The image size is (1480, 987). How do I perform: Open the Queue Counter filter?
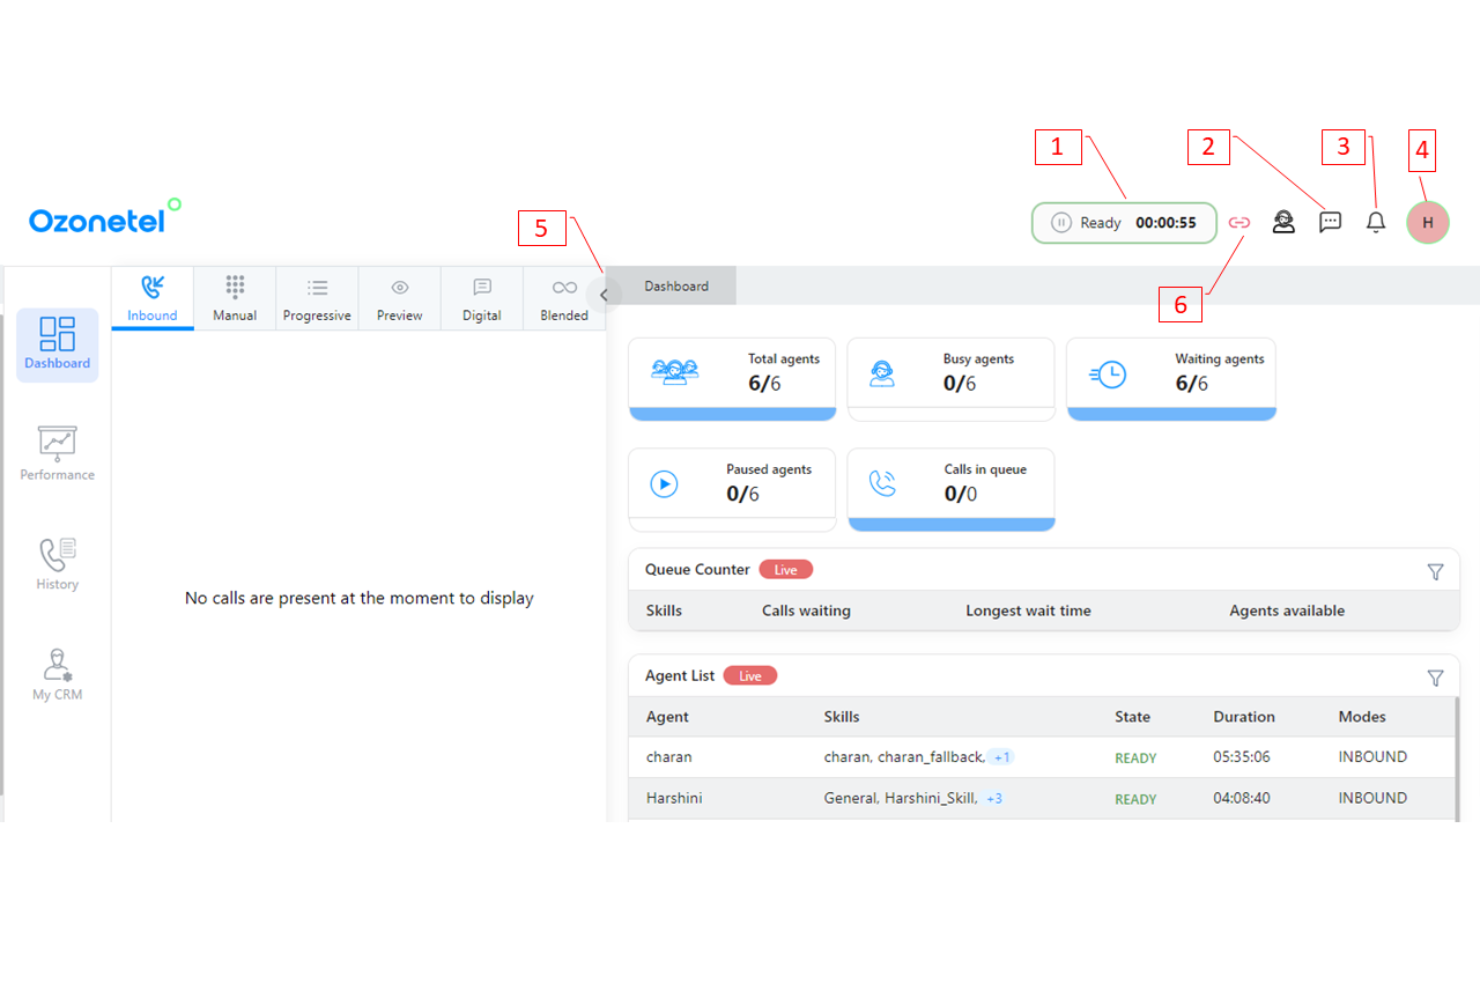1436,571
